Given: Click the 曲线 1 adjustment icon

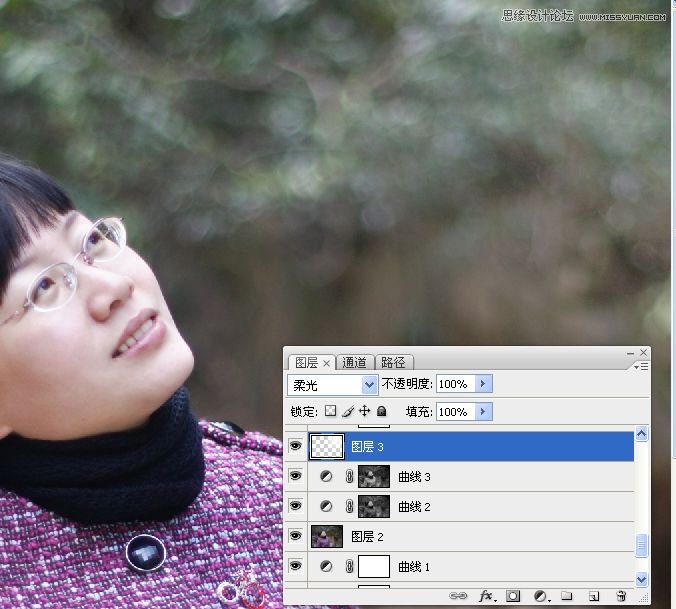Looking at the screenshot, I should pos(326,566).
